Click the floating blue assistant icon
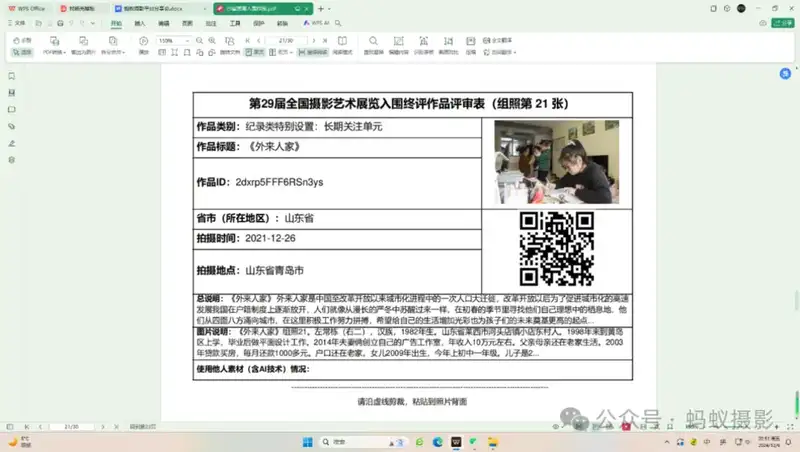The width and height of the screenshot is (800, 452). click(x=785, y=74)
